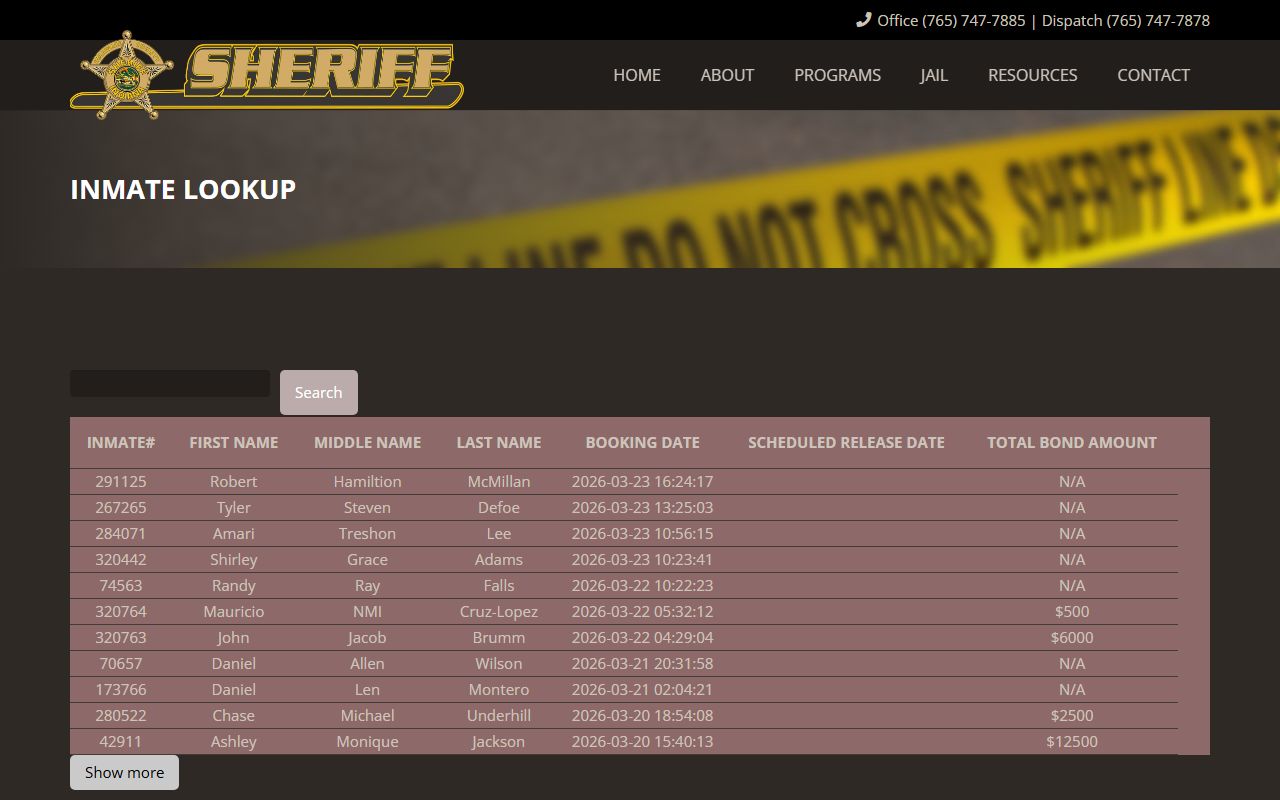Select inmate number 74563

121,585
